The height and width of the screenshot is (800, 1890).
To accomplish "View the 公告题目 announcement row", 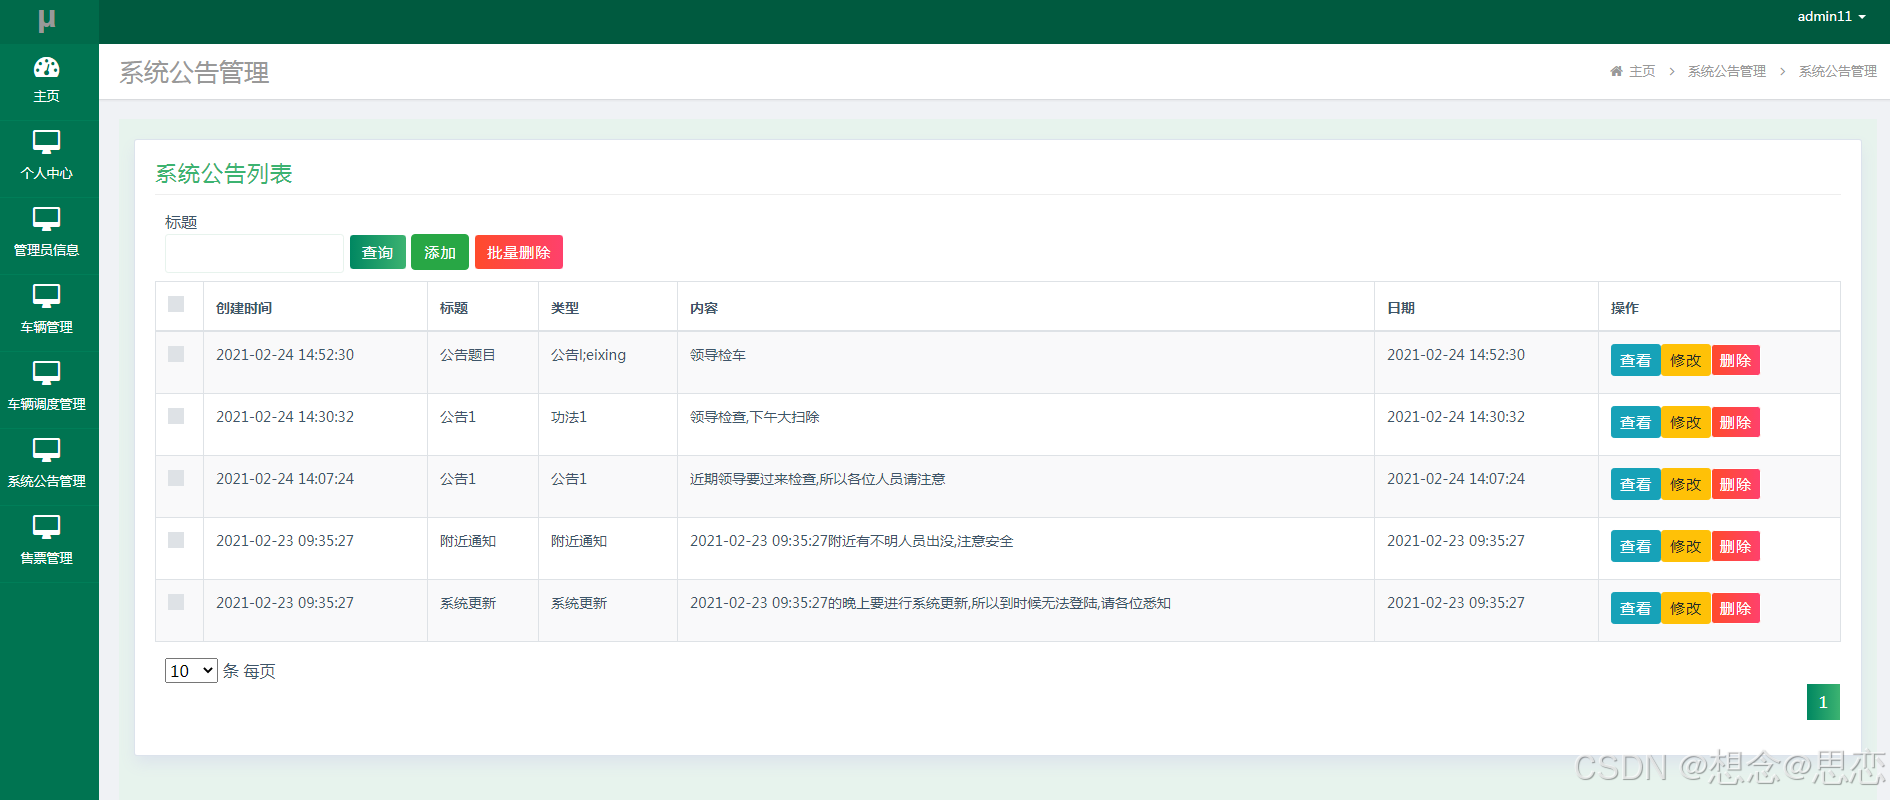I will pyautogui.click(x=1636, y=360).
